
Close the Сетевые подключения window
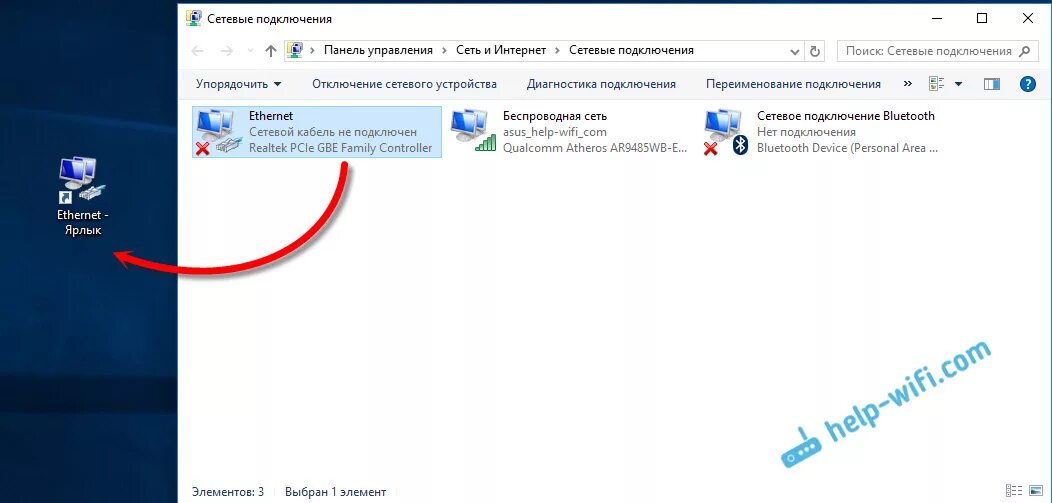coord(1028,18)
